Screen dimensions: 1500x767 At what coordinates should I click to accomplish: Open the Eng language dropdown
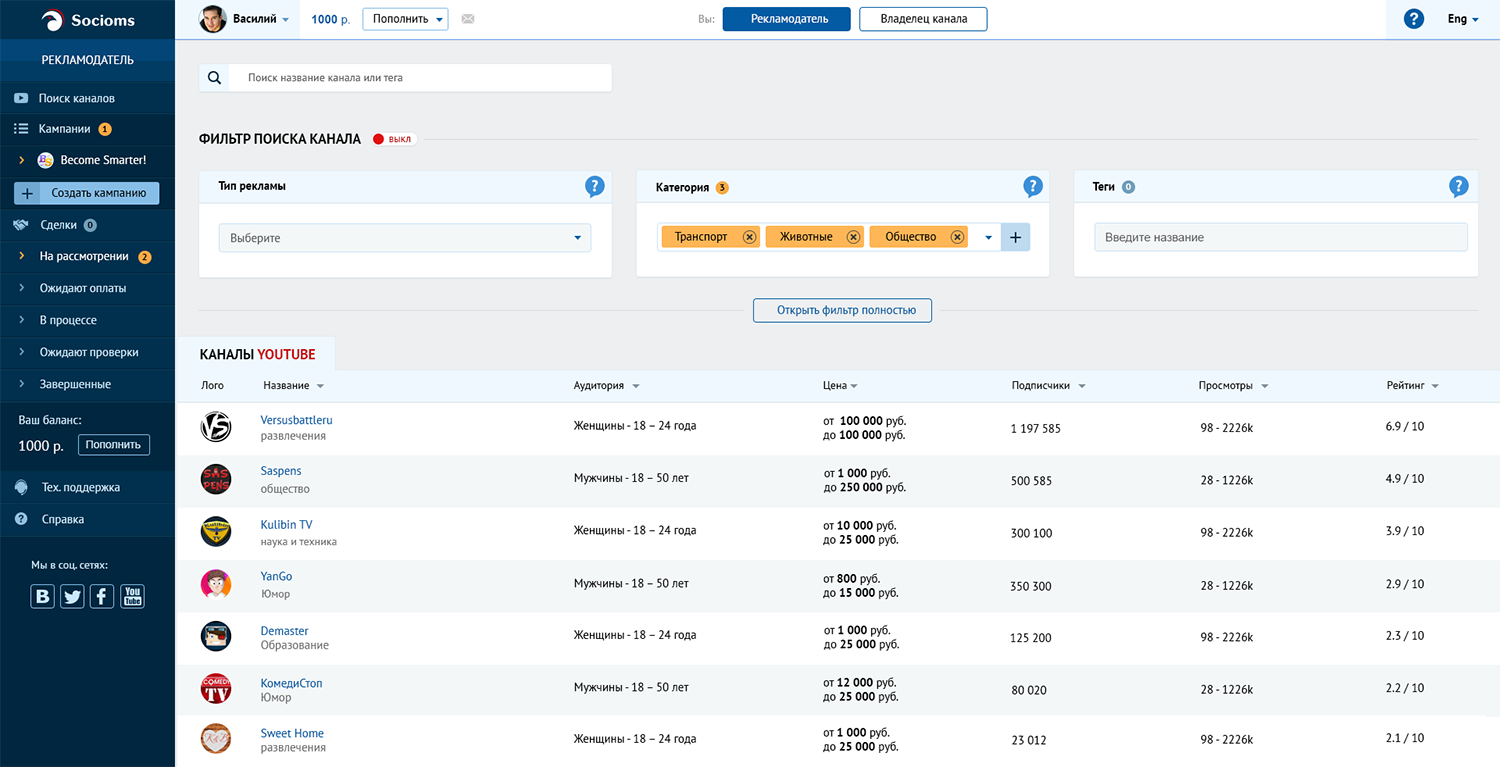pos(1463,19)
